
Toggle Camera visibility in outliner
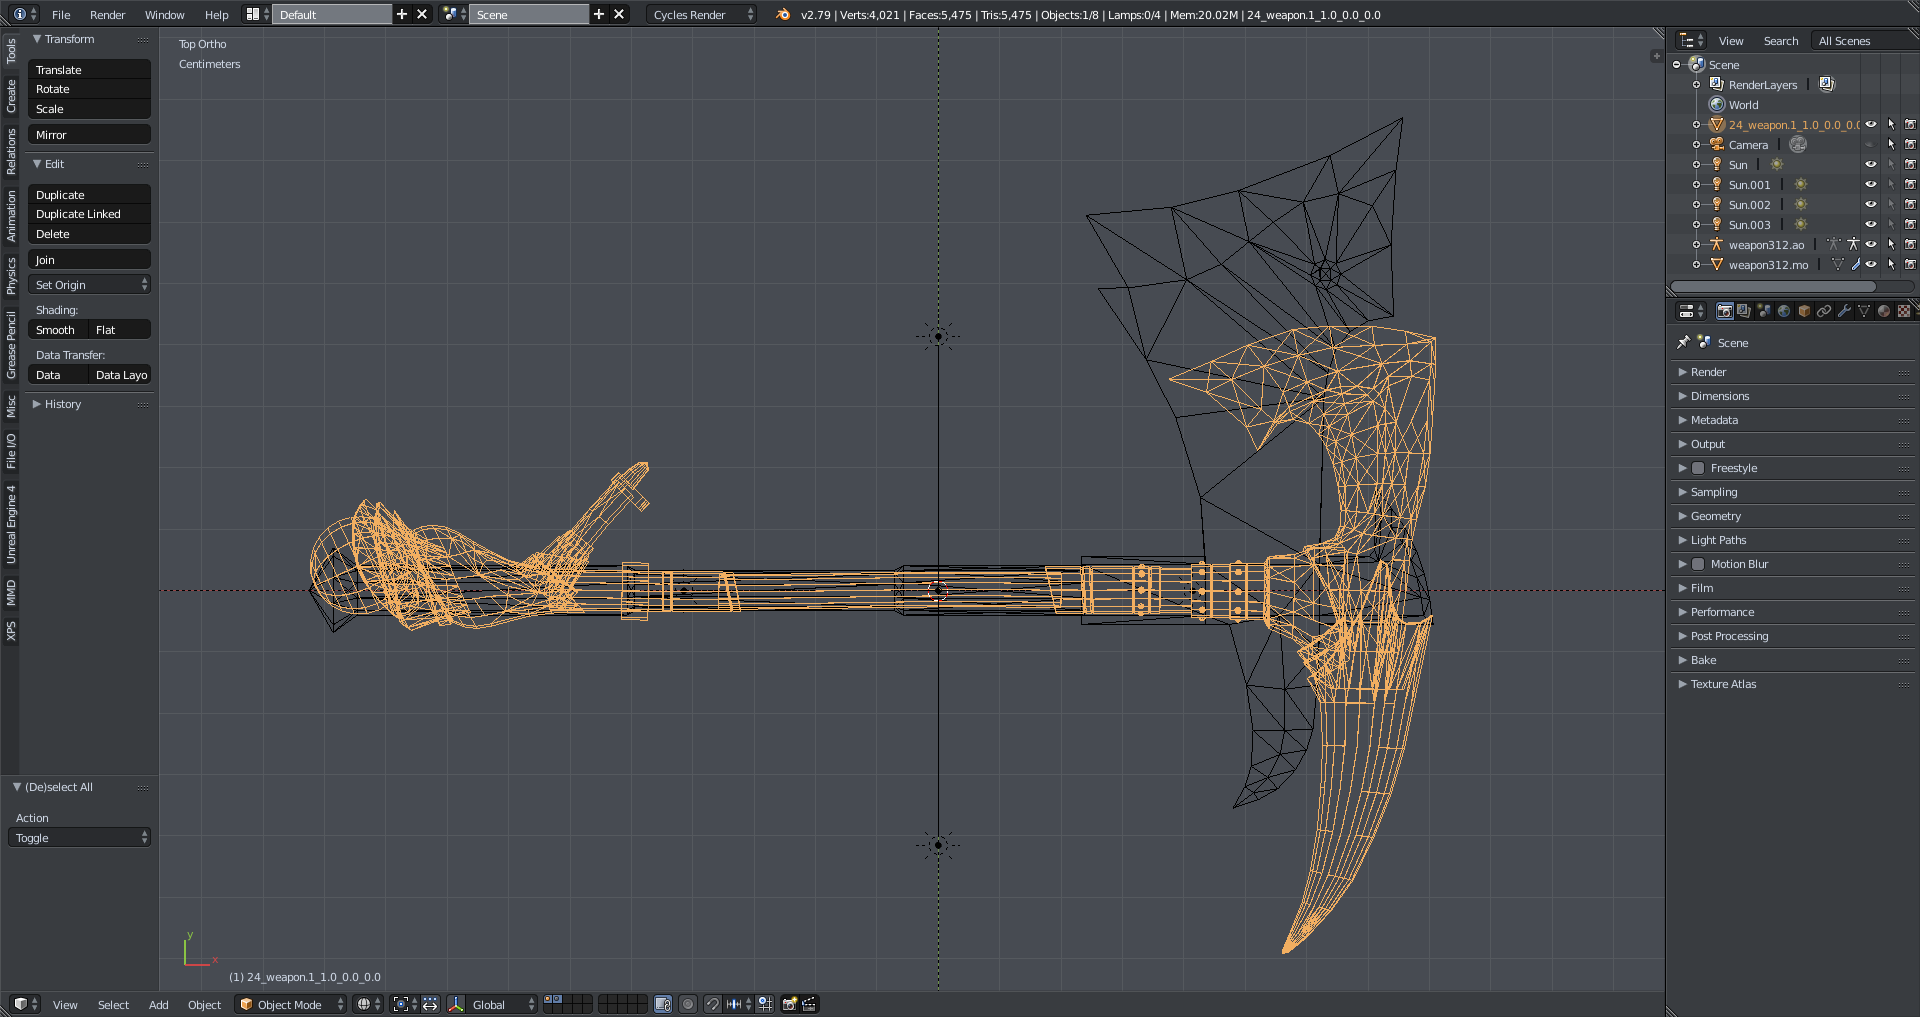tap(1871, 144)
